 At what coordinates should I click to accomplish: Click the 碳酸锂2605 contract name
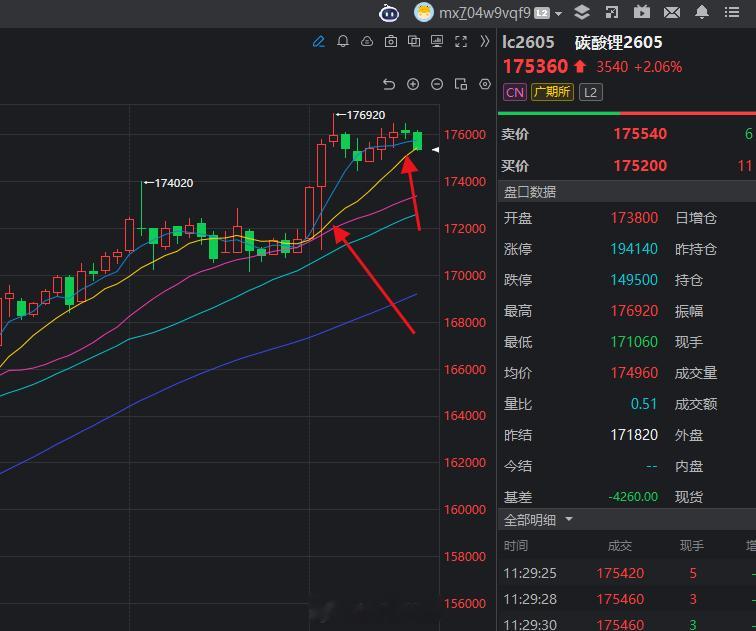(x=619, y=42)
